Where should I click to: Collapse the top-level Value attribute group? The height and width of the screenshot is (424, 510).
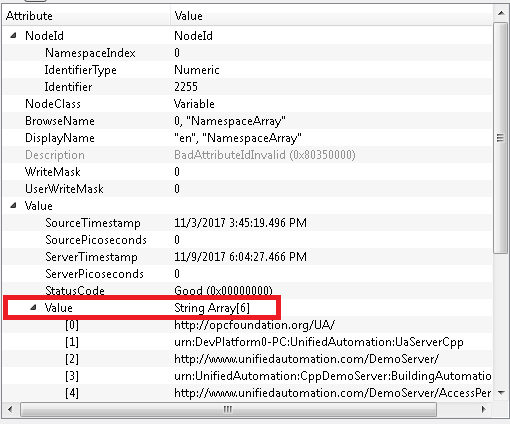click(x=13, y=205)
